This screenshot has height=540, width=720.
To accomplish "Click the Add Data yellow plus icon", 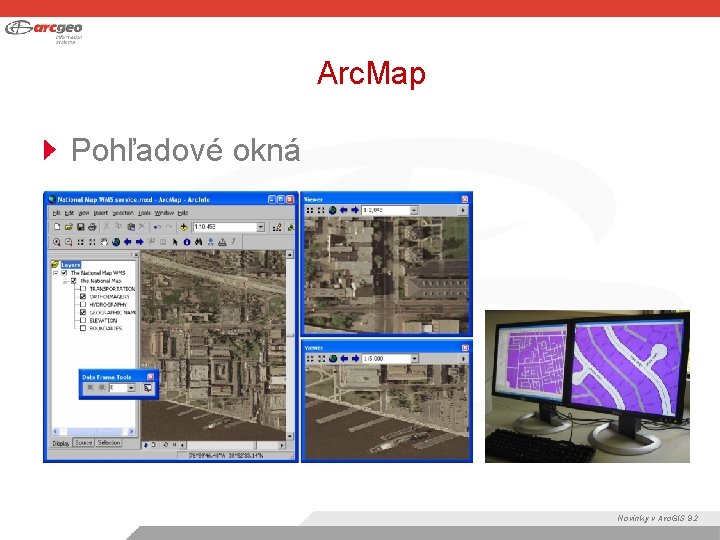I will pos(184,227).
